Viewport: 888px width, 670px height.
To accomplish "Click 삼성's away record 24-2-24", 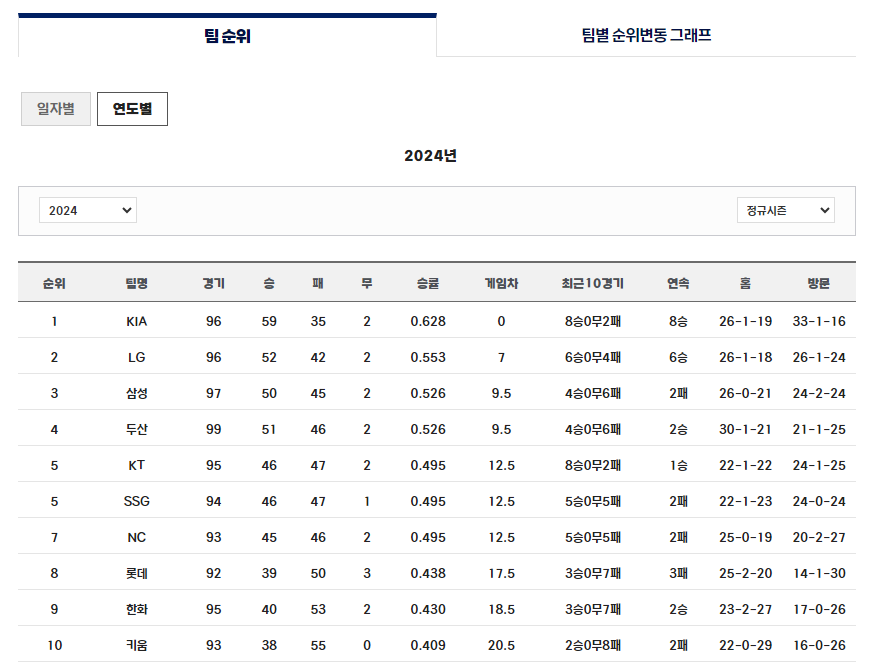I will tap(819, 393).
